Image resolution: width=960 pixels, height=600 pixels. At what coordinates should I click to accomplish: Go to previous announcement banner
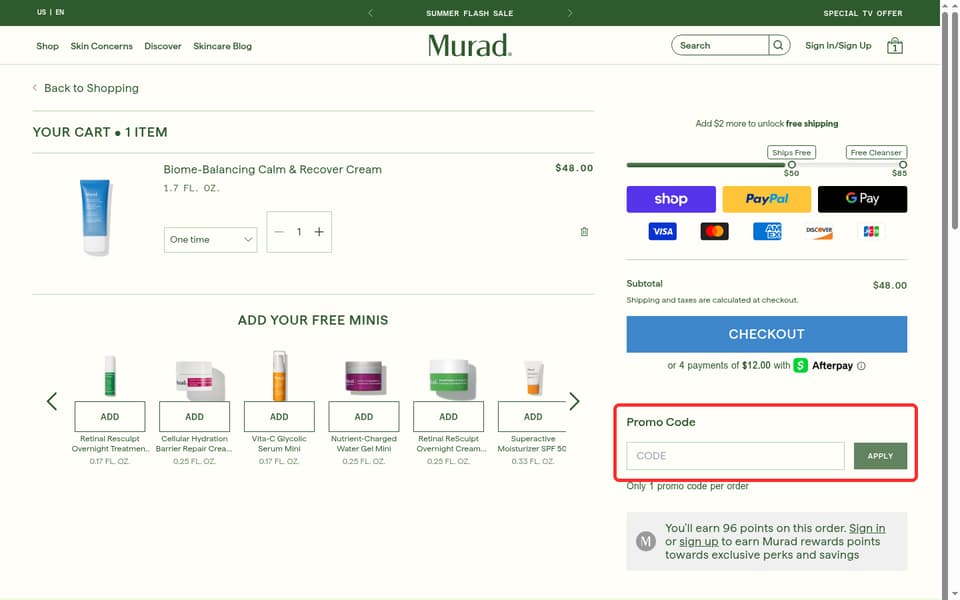point(370,13)
